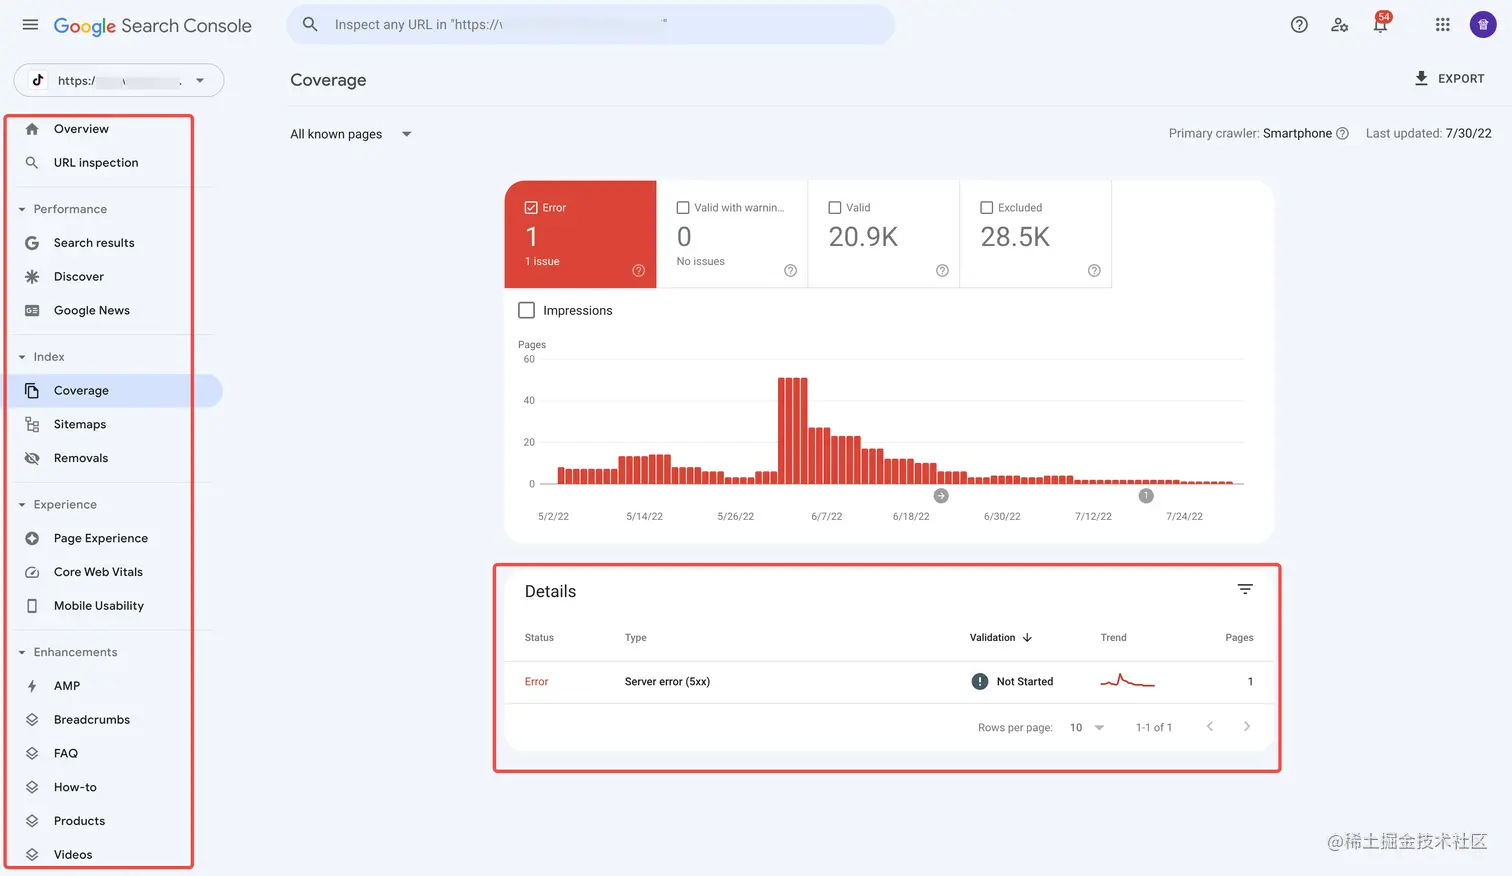Collapse the Performance section

pos(22,209)
